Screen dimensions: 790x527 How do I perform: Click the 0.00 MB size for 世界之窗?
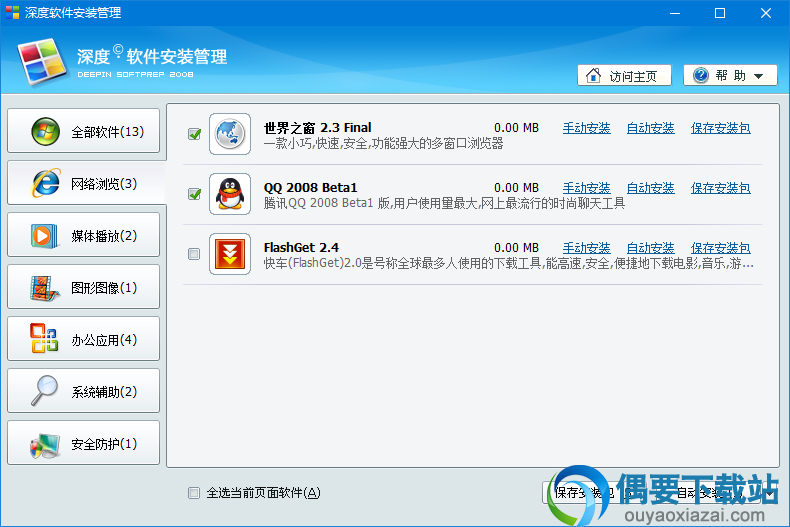click(x=516, y=128)
